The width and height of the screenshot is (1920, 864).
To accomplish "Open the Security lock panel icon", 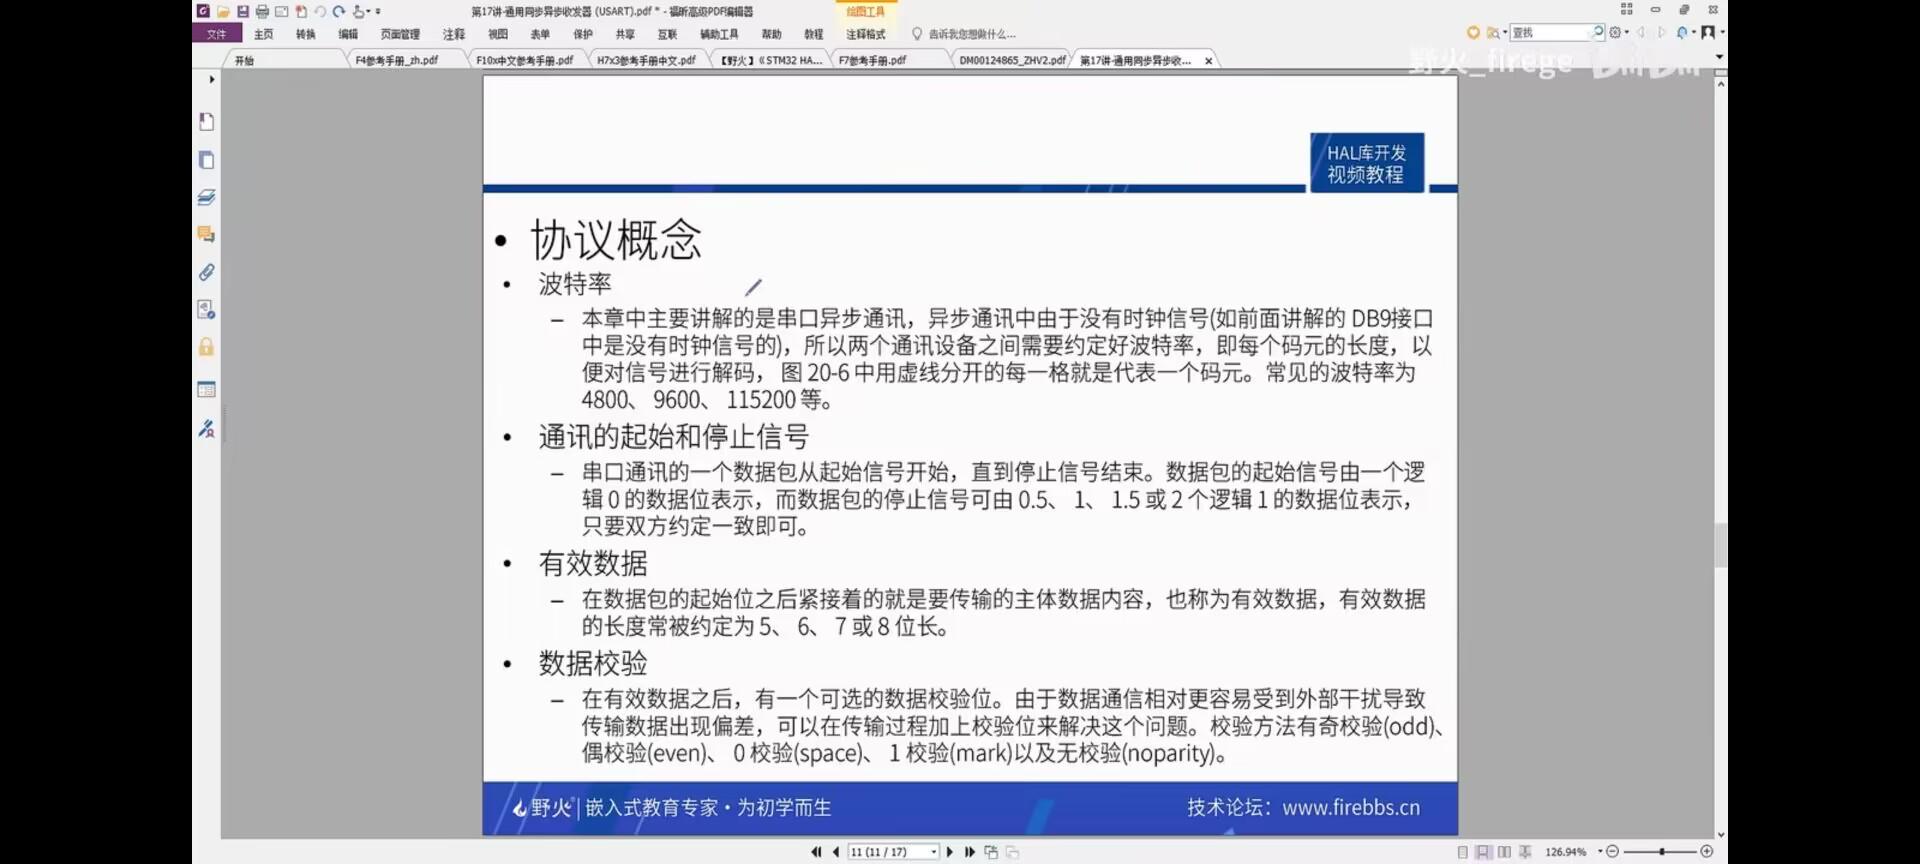I will 206,347.
